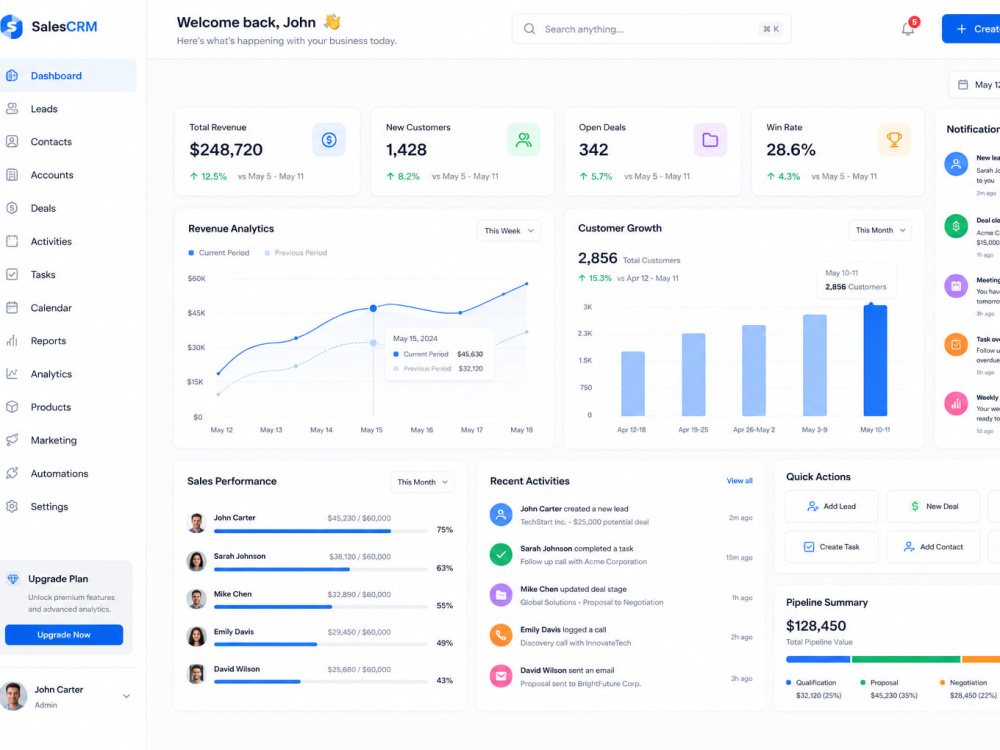
Task: Click the Open Deals folder icon
Action: click(710, 140)
